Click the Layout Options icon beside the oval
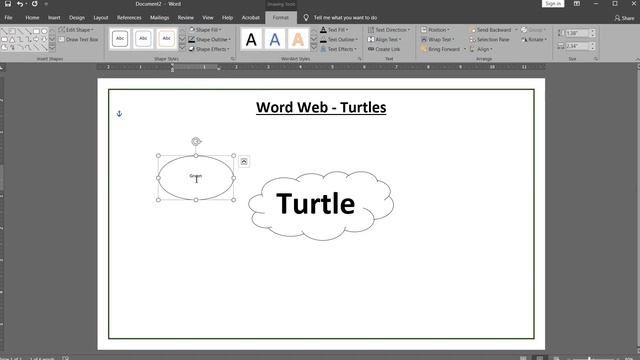This screenshot has width=640, height=360. 244,162
